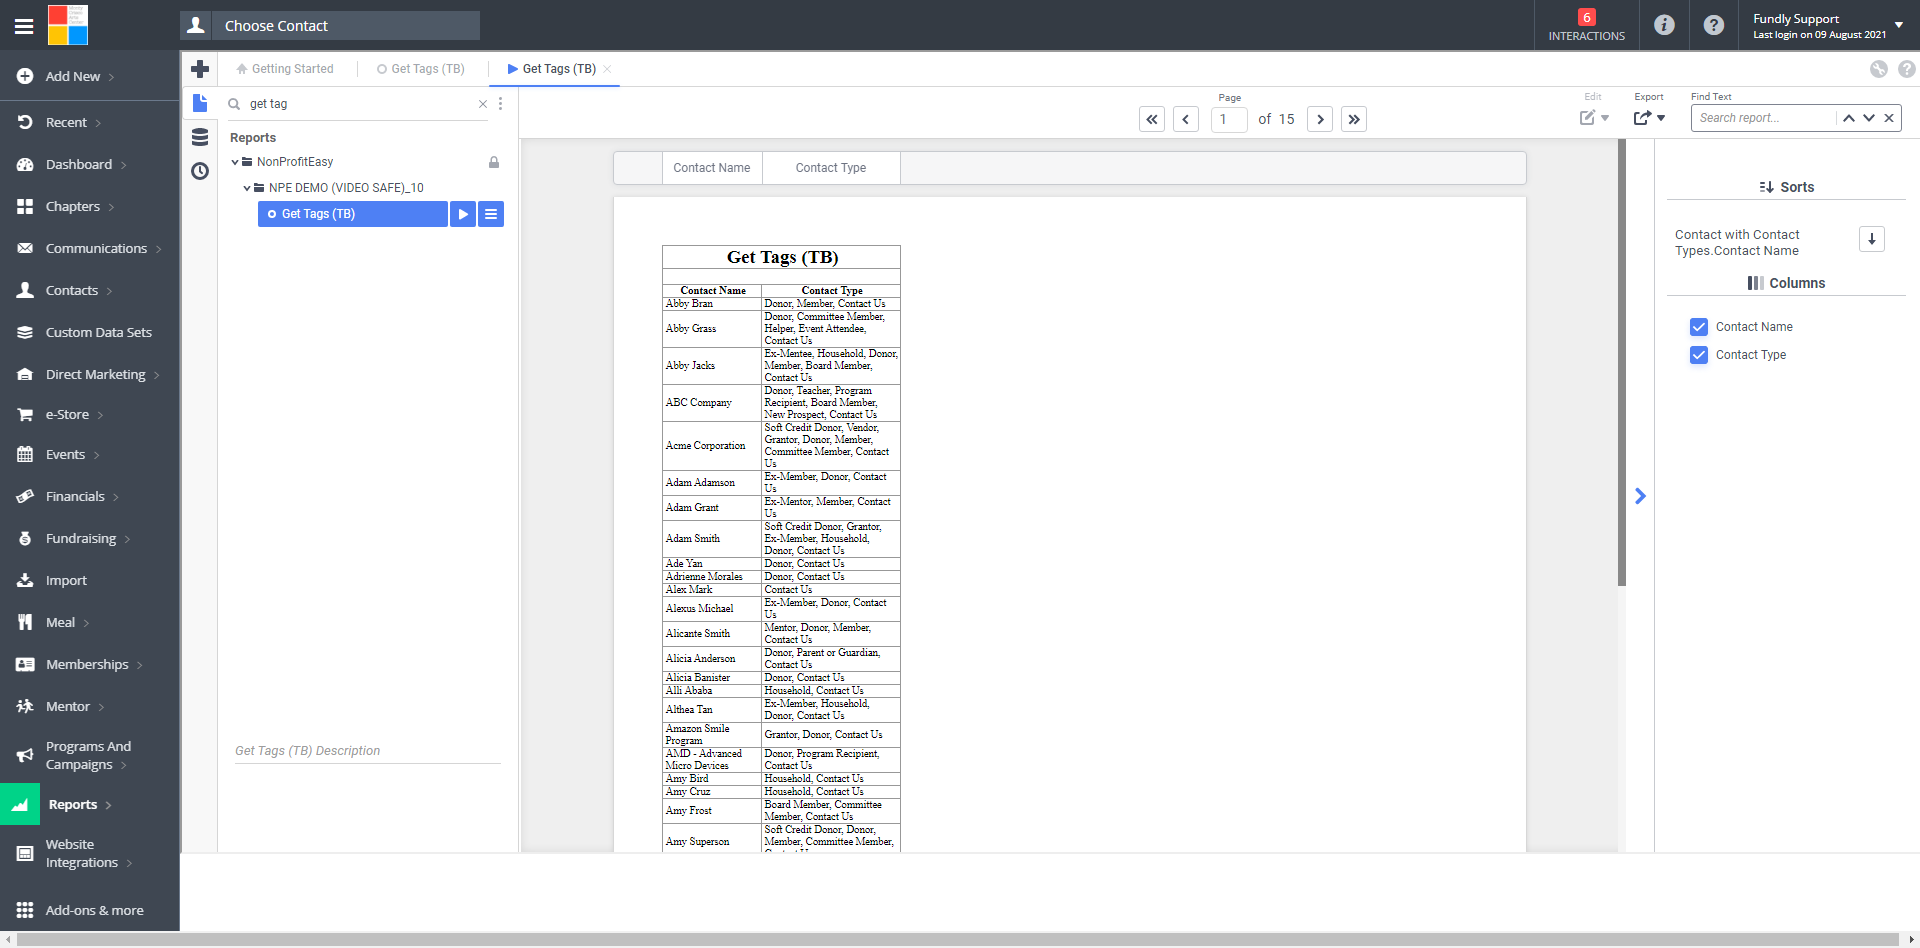Open the Export dropdown
Screen dimensions: 1920x948
tap(1649, 118)
